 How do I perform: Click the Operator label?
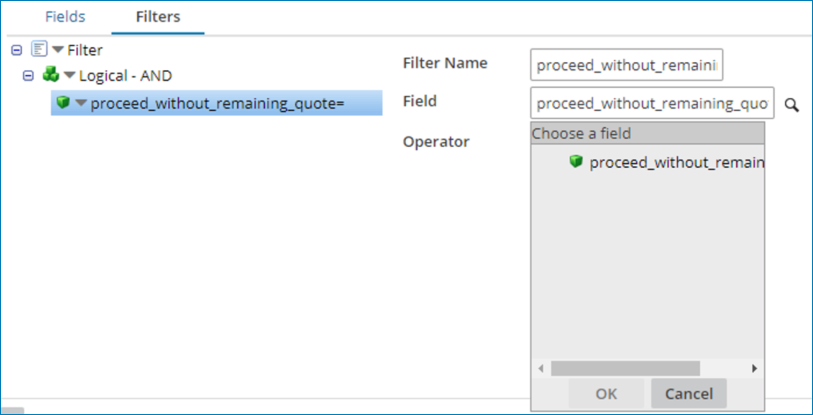tap(436, 142)
